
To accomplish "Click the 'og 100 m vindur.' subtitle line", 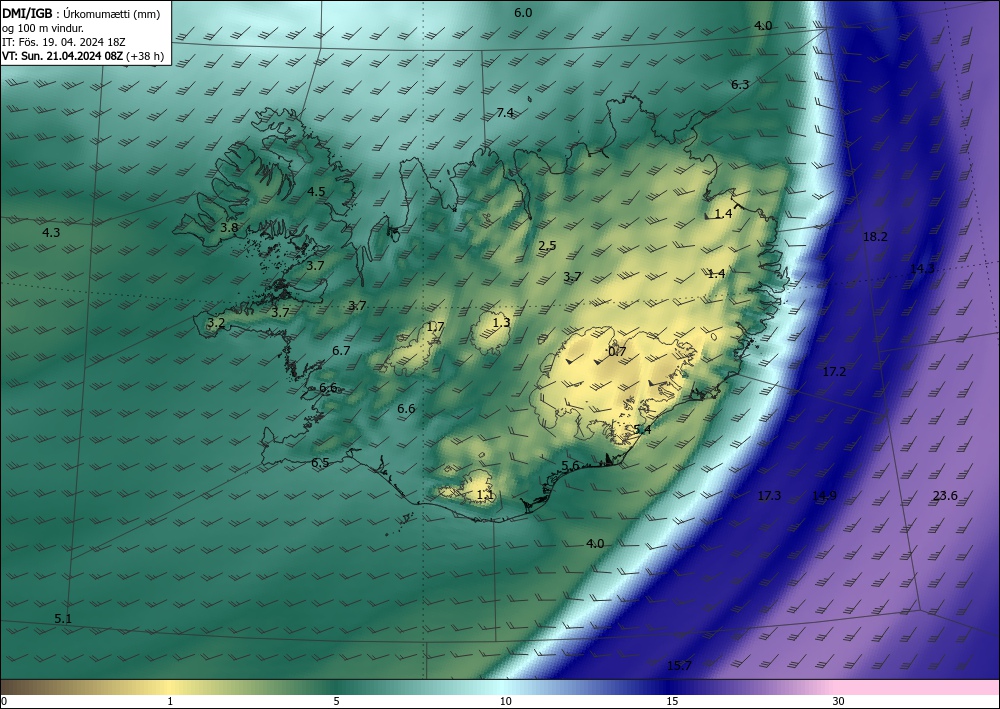I will click(x=43, y=28).
